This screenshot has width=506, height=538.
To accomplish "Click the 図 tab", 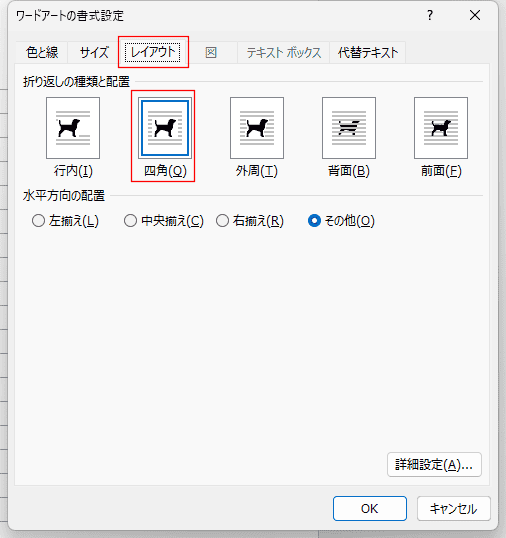I will (211, 52).
